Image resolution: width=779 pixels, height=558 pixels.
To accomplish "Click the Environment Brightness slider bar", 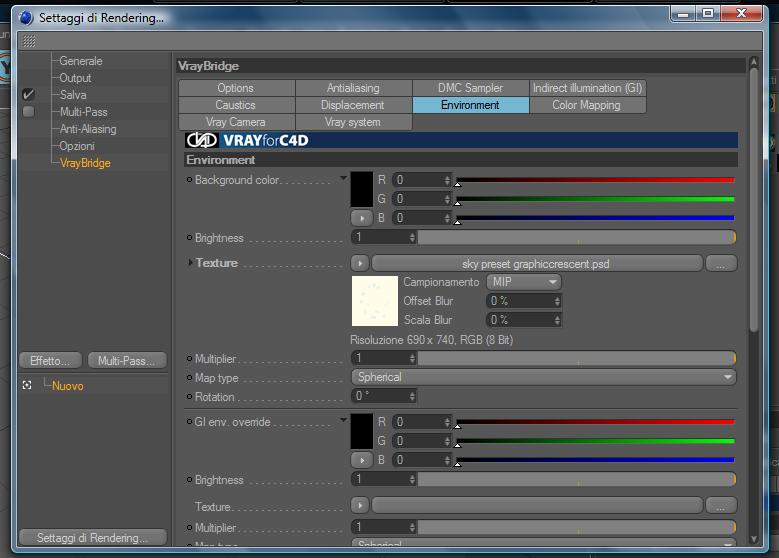I will [x=577, y=238].
